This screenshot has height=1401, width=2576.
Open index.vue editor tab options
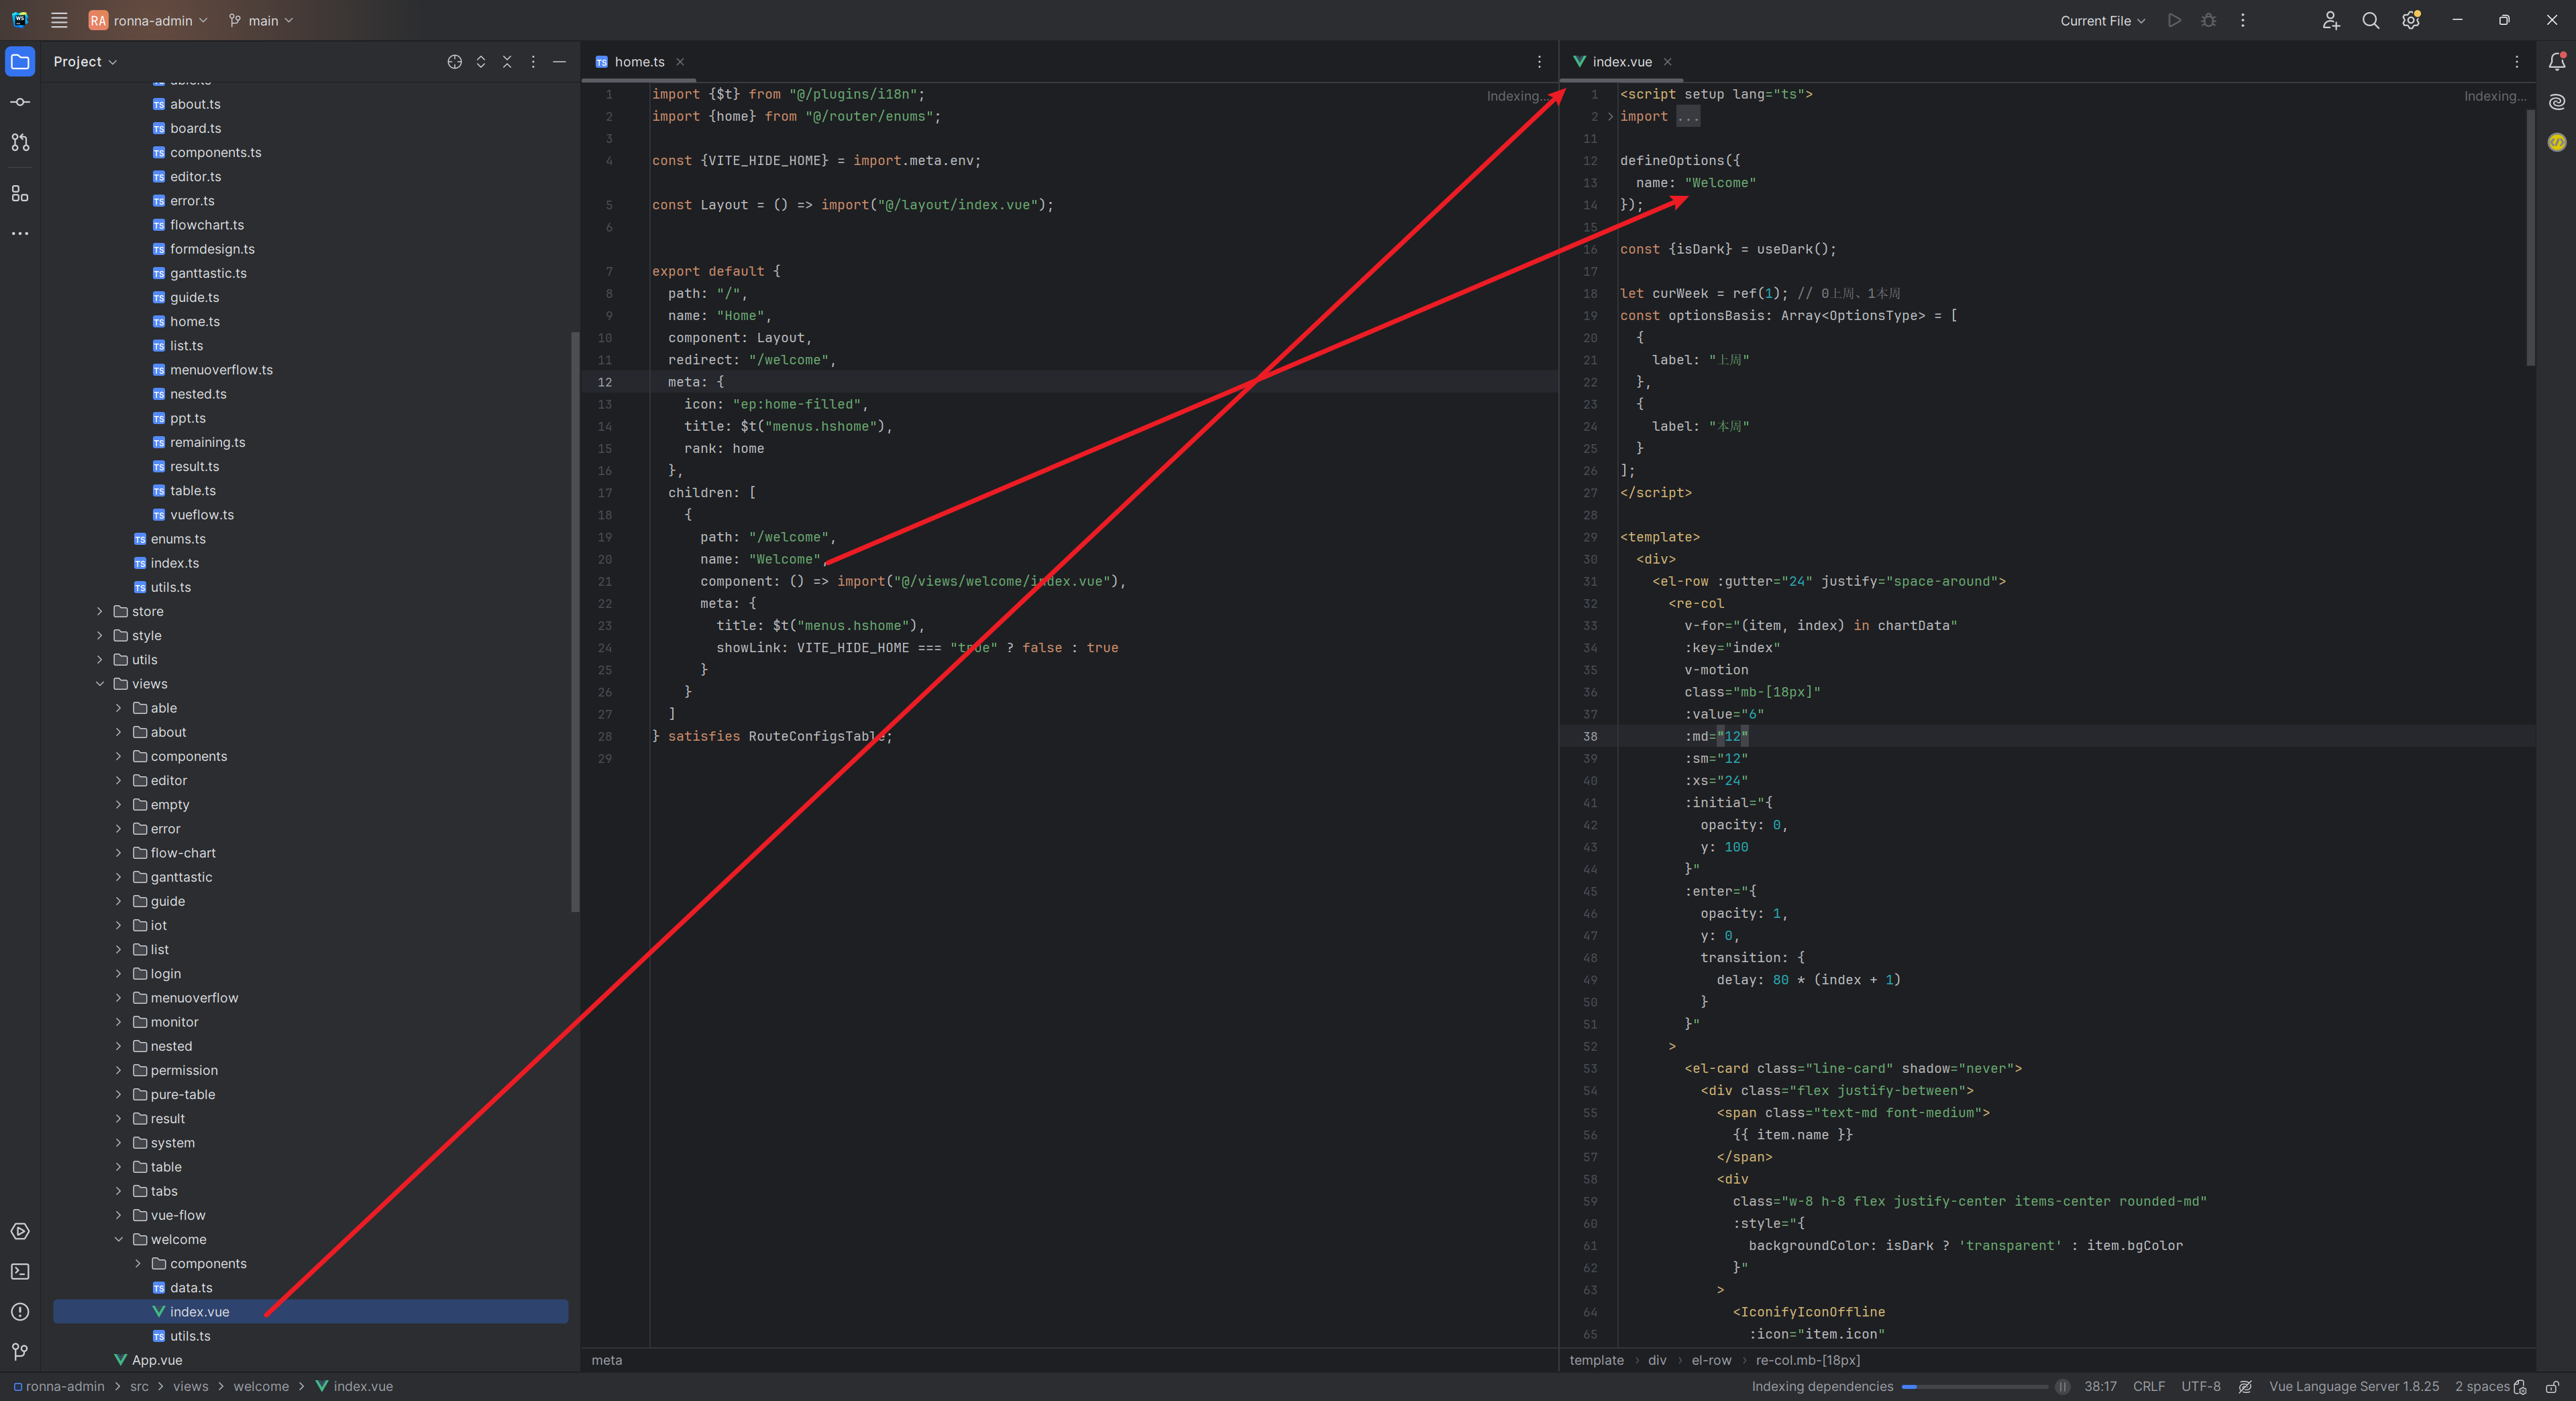2517,62
